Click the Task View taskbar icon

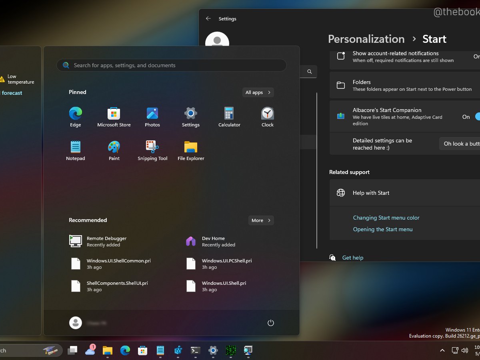point(72,350)
